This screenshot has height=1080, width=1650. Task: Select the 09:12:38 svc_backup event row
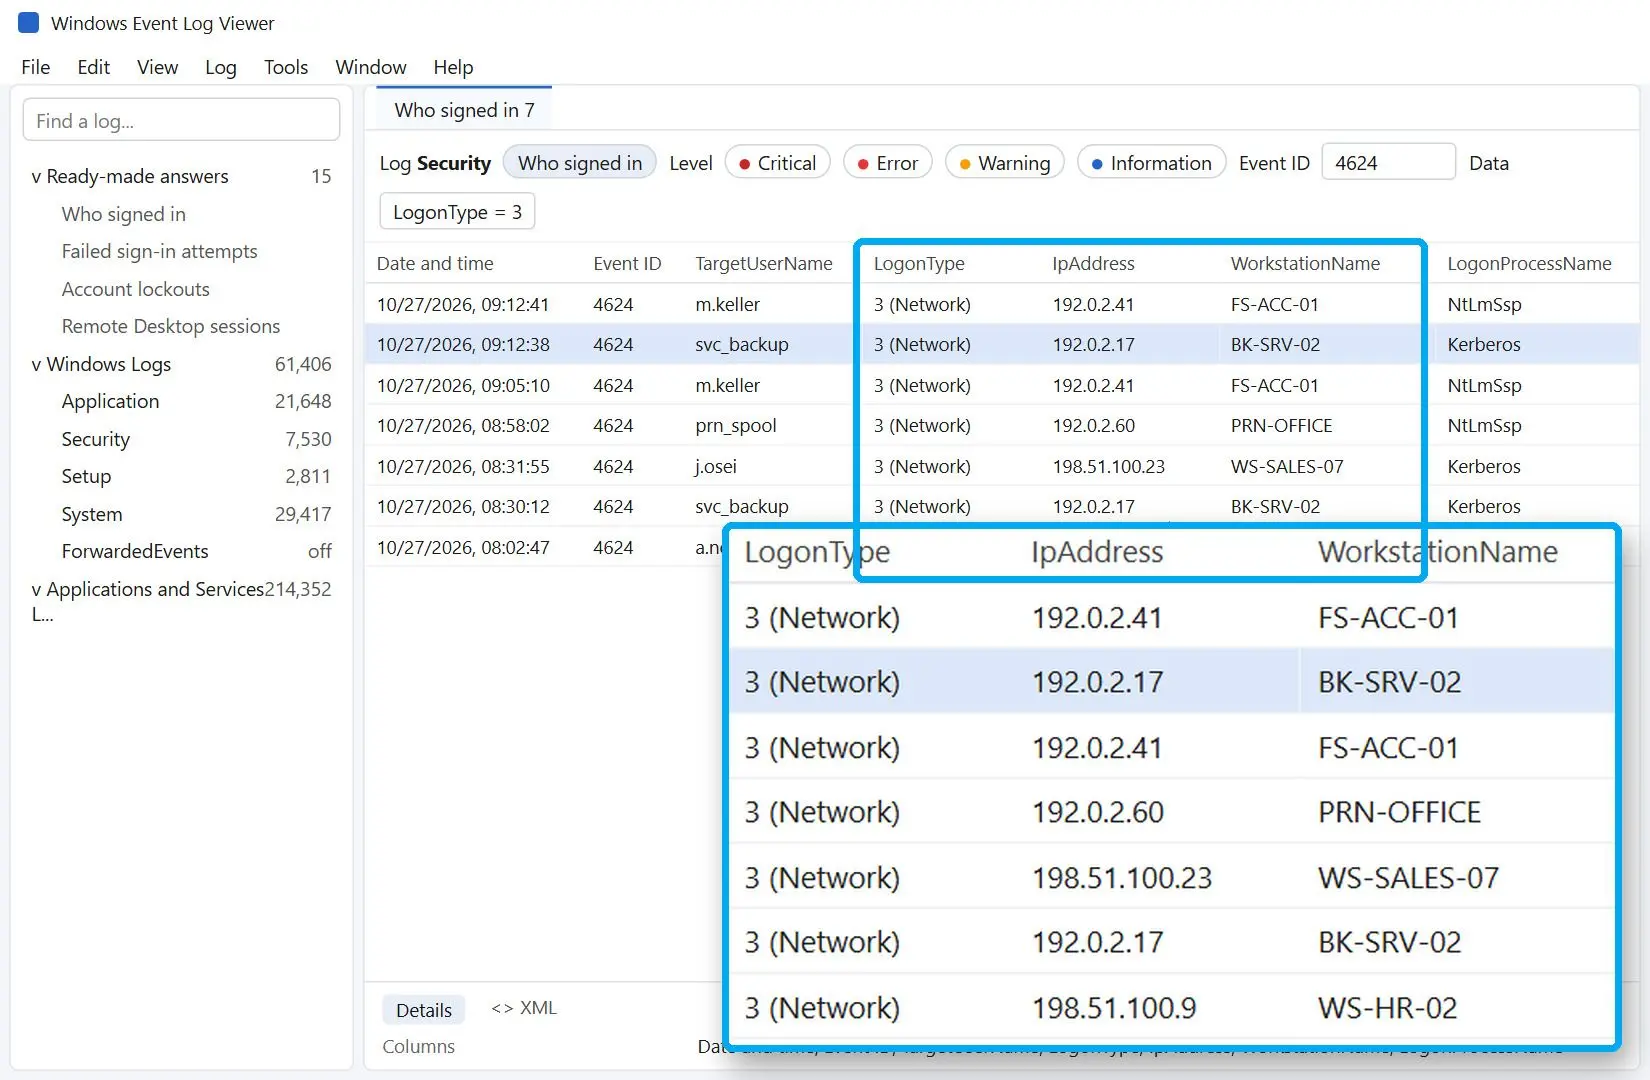[1001, 344]
